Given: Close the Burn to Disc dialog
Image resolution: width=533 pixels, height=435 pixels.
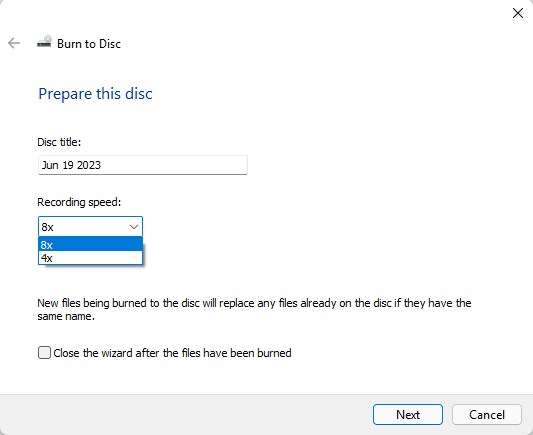Looking at the screenshot, I should [518, 13].
